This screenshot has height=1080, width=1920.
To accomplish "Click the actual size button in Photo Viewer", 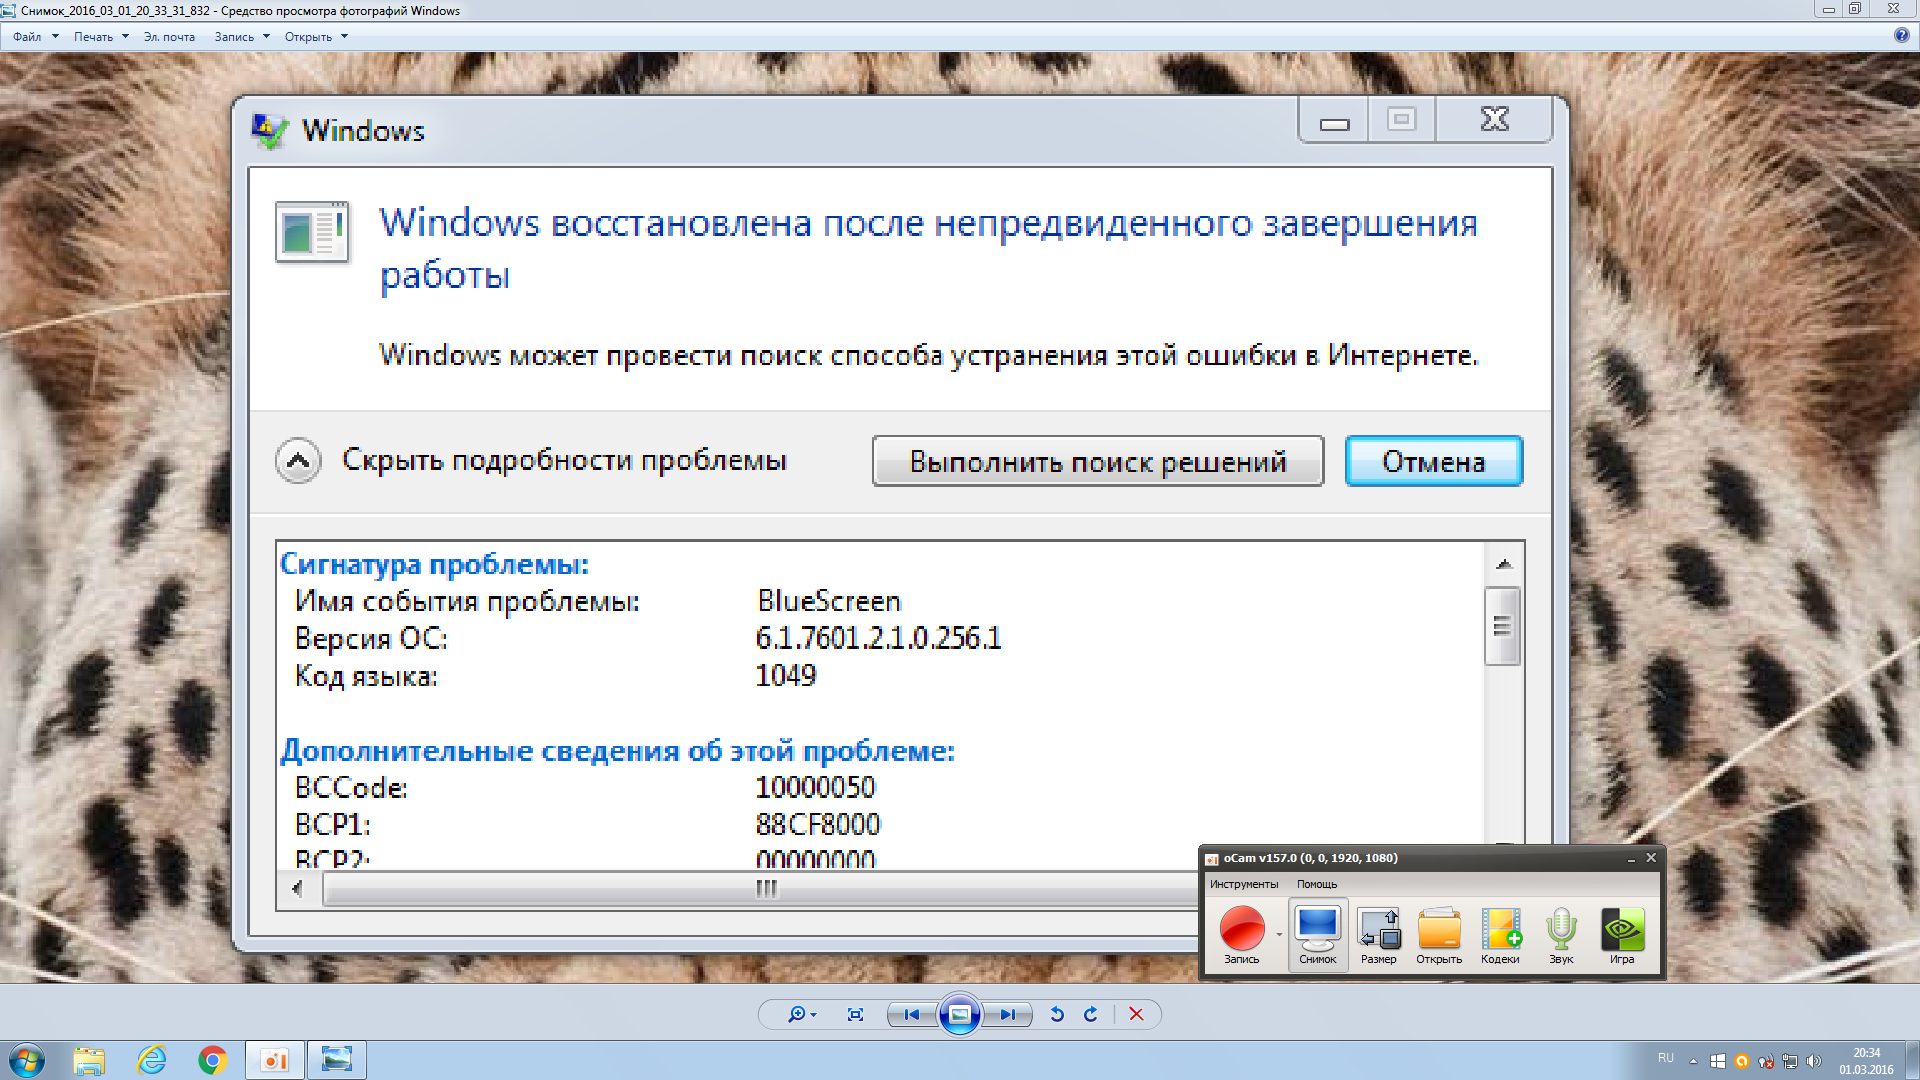I will coord(855,1014).
